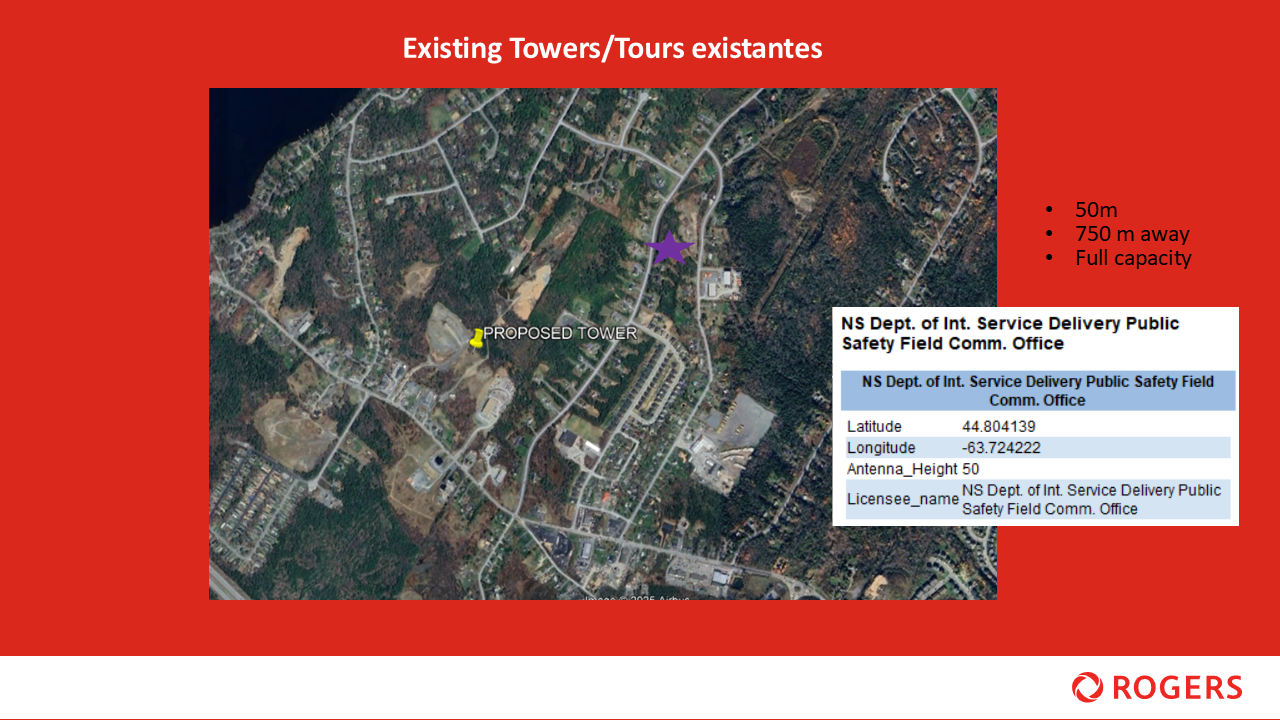Screen dimensions: 1280x720
Task: Click the Antenna_Height value 50
Action: [971, 469]
